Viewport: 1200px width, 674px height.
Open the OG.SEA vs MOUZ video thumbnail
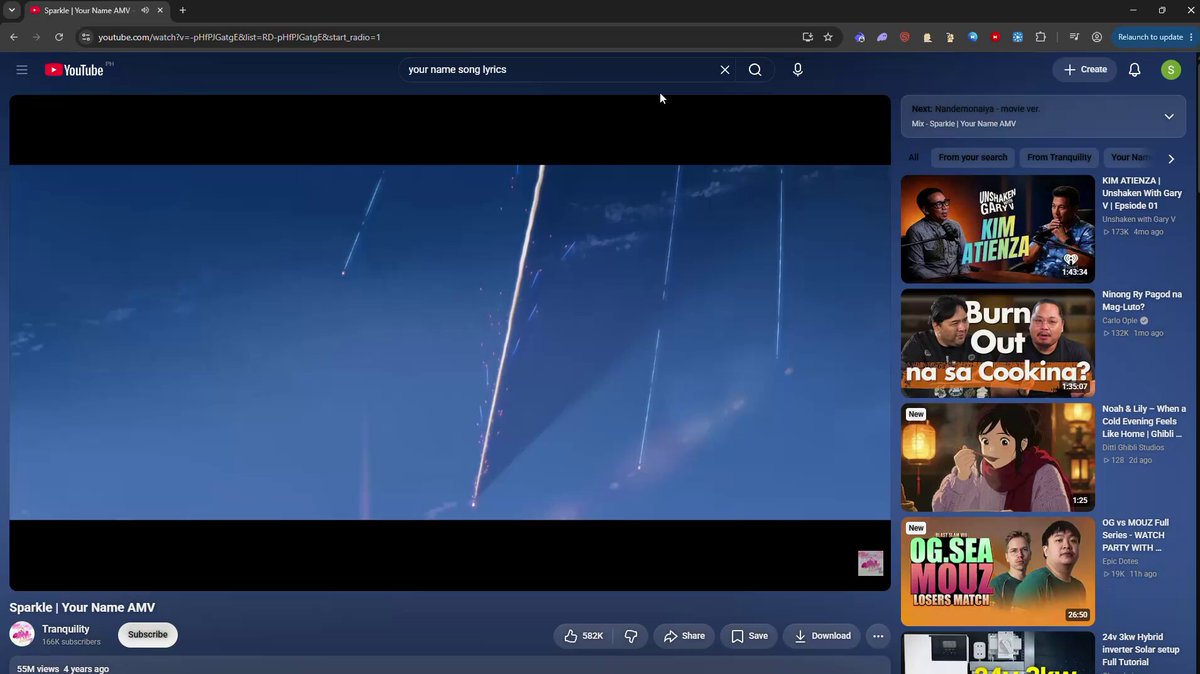pyautogui.click(x=998, y=571)
